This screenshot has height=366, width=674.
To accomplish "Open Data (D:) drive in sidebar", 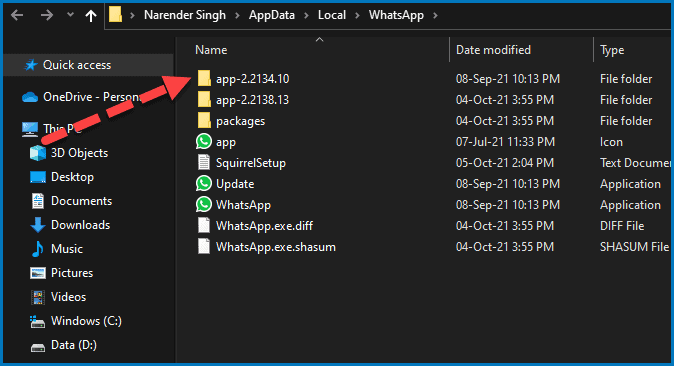I will 74,345.
